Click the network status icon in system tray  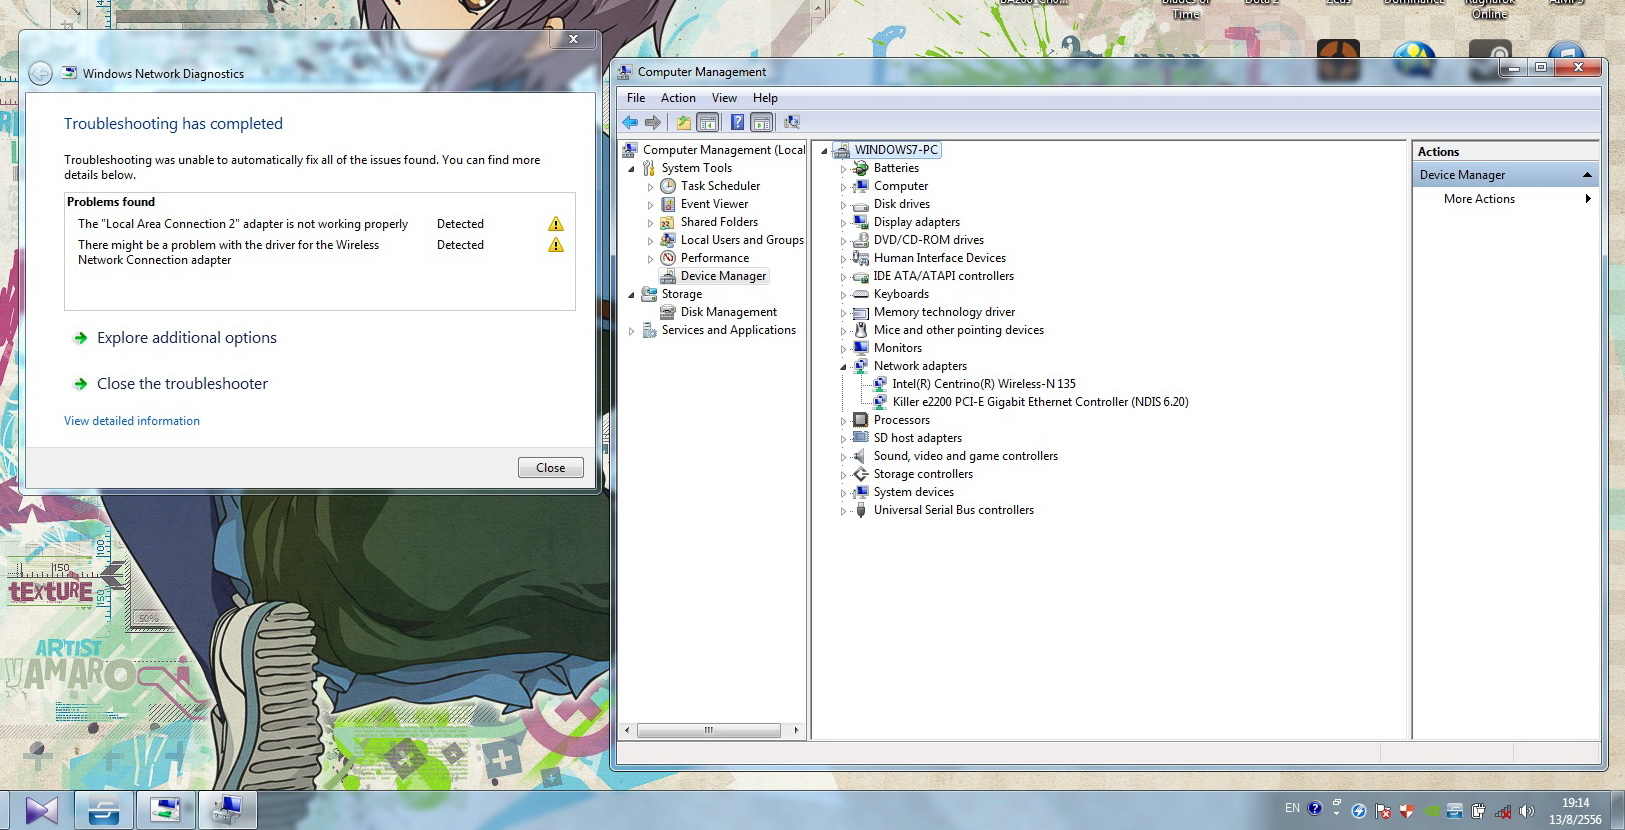click(1502, 811)
